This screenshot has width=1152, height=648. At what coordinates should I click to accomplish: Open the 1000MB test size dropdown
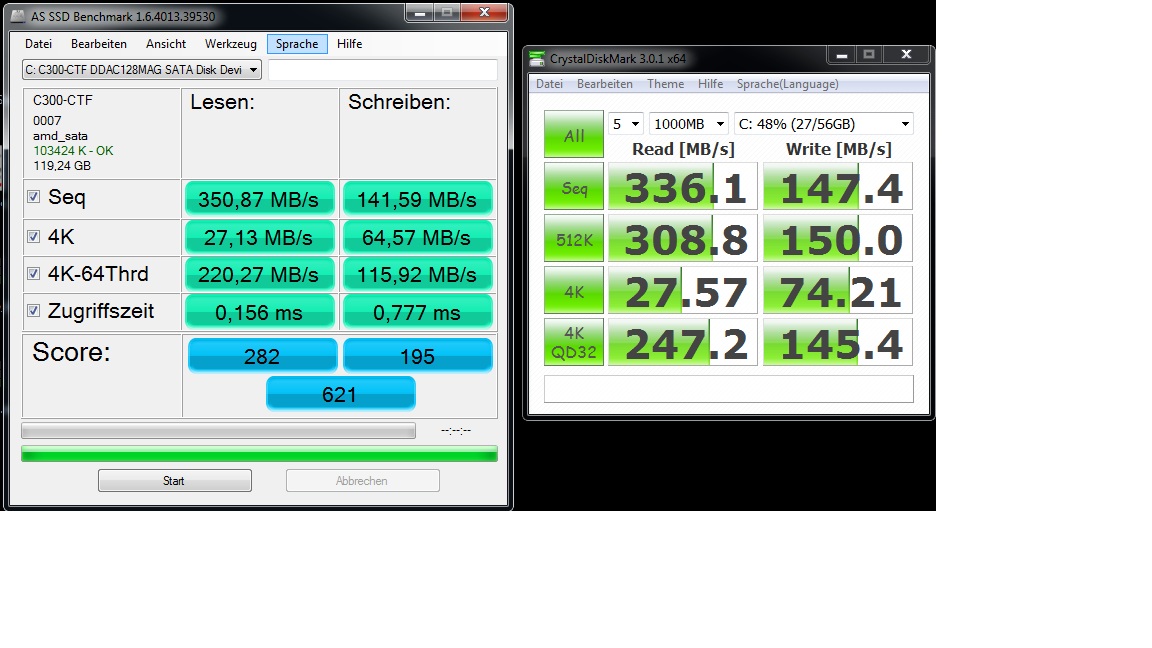pyautogui.click(x=688, y=124)
